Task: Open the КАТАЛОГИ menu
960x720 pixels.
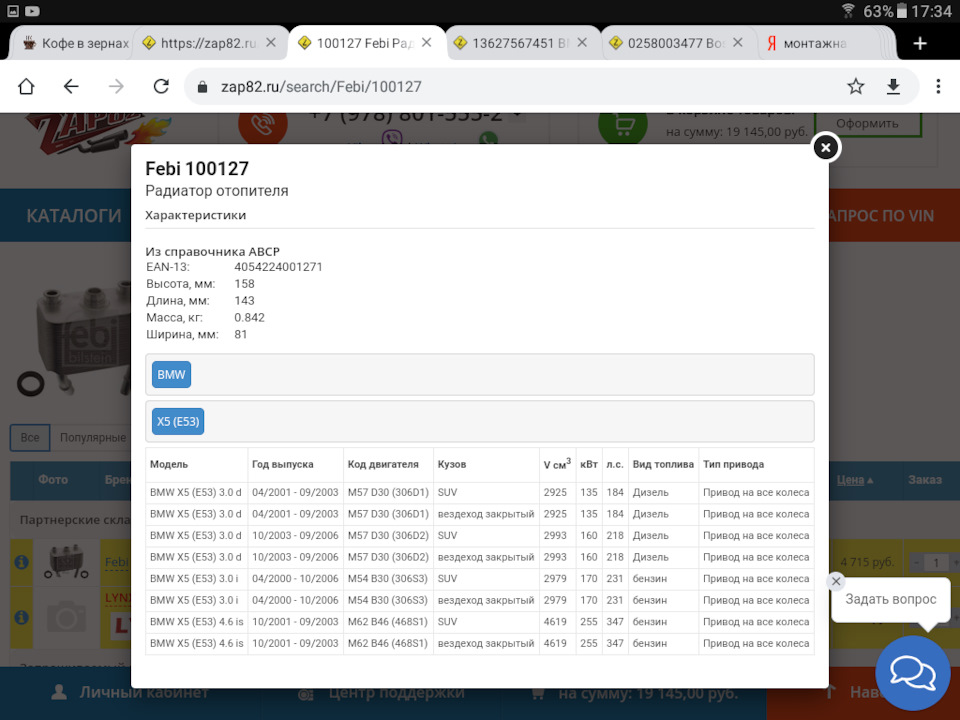Action: click(x=73, y=216)
